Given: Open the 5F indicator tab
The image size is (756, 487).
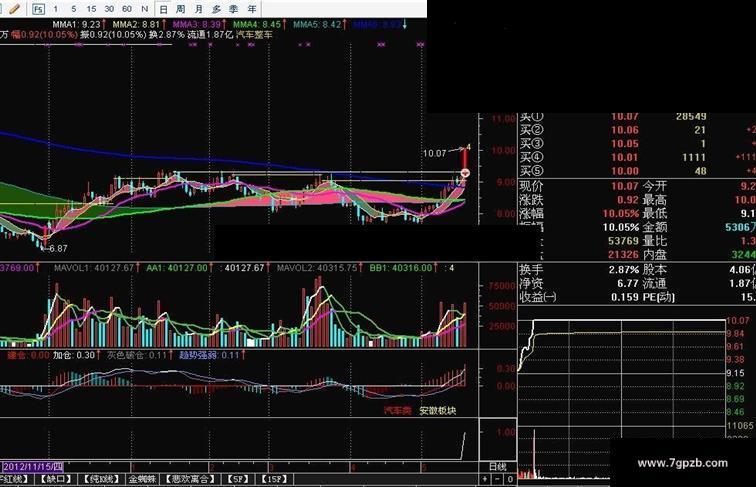Looking at the screenshot, I should coord(238,479).
